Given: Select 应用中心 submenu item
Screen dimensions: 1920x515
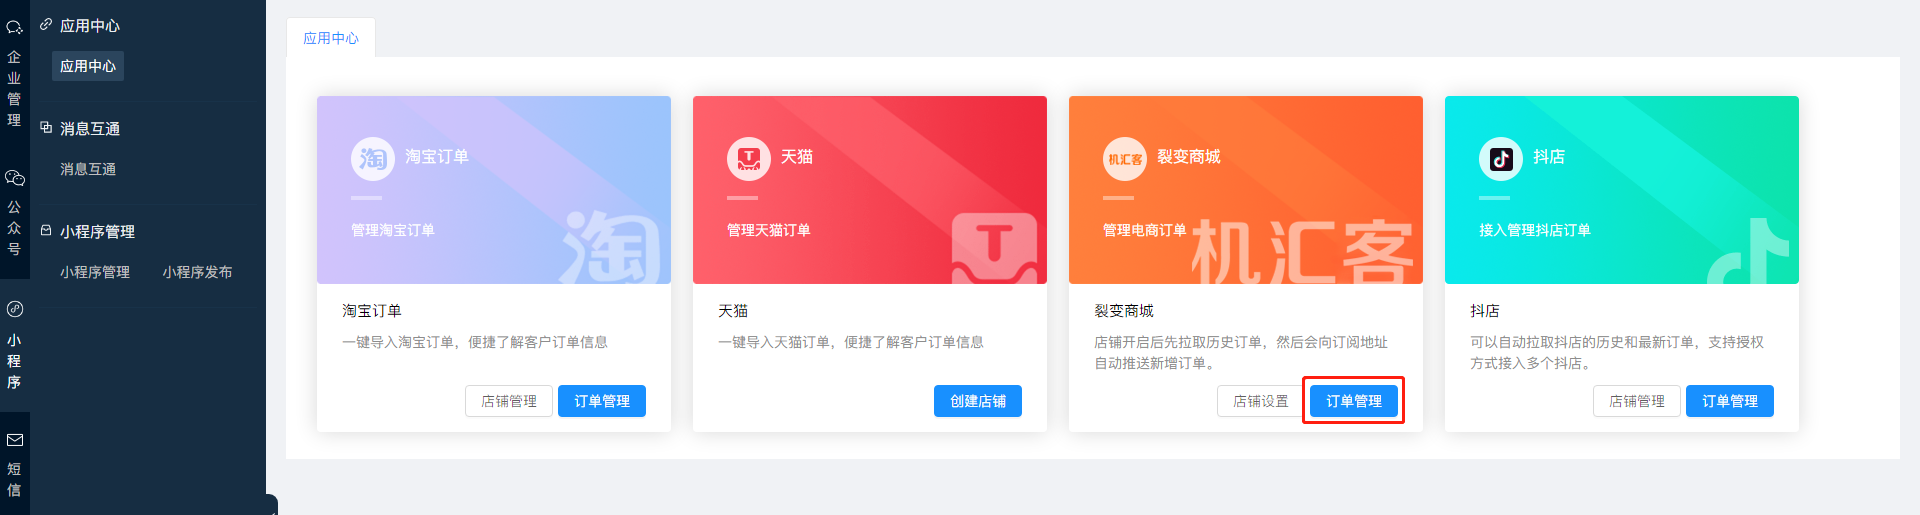Looking at the screenshot, I should 88,66.
